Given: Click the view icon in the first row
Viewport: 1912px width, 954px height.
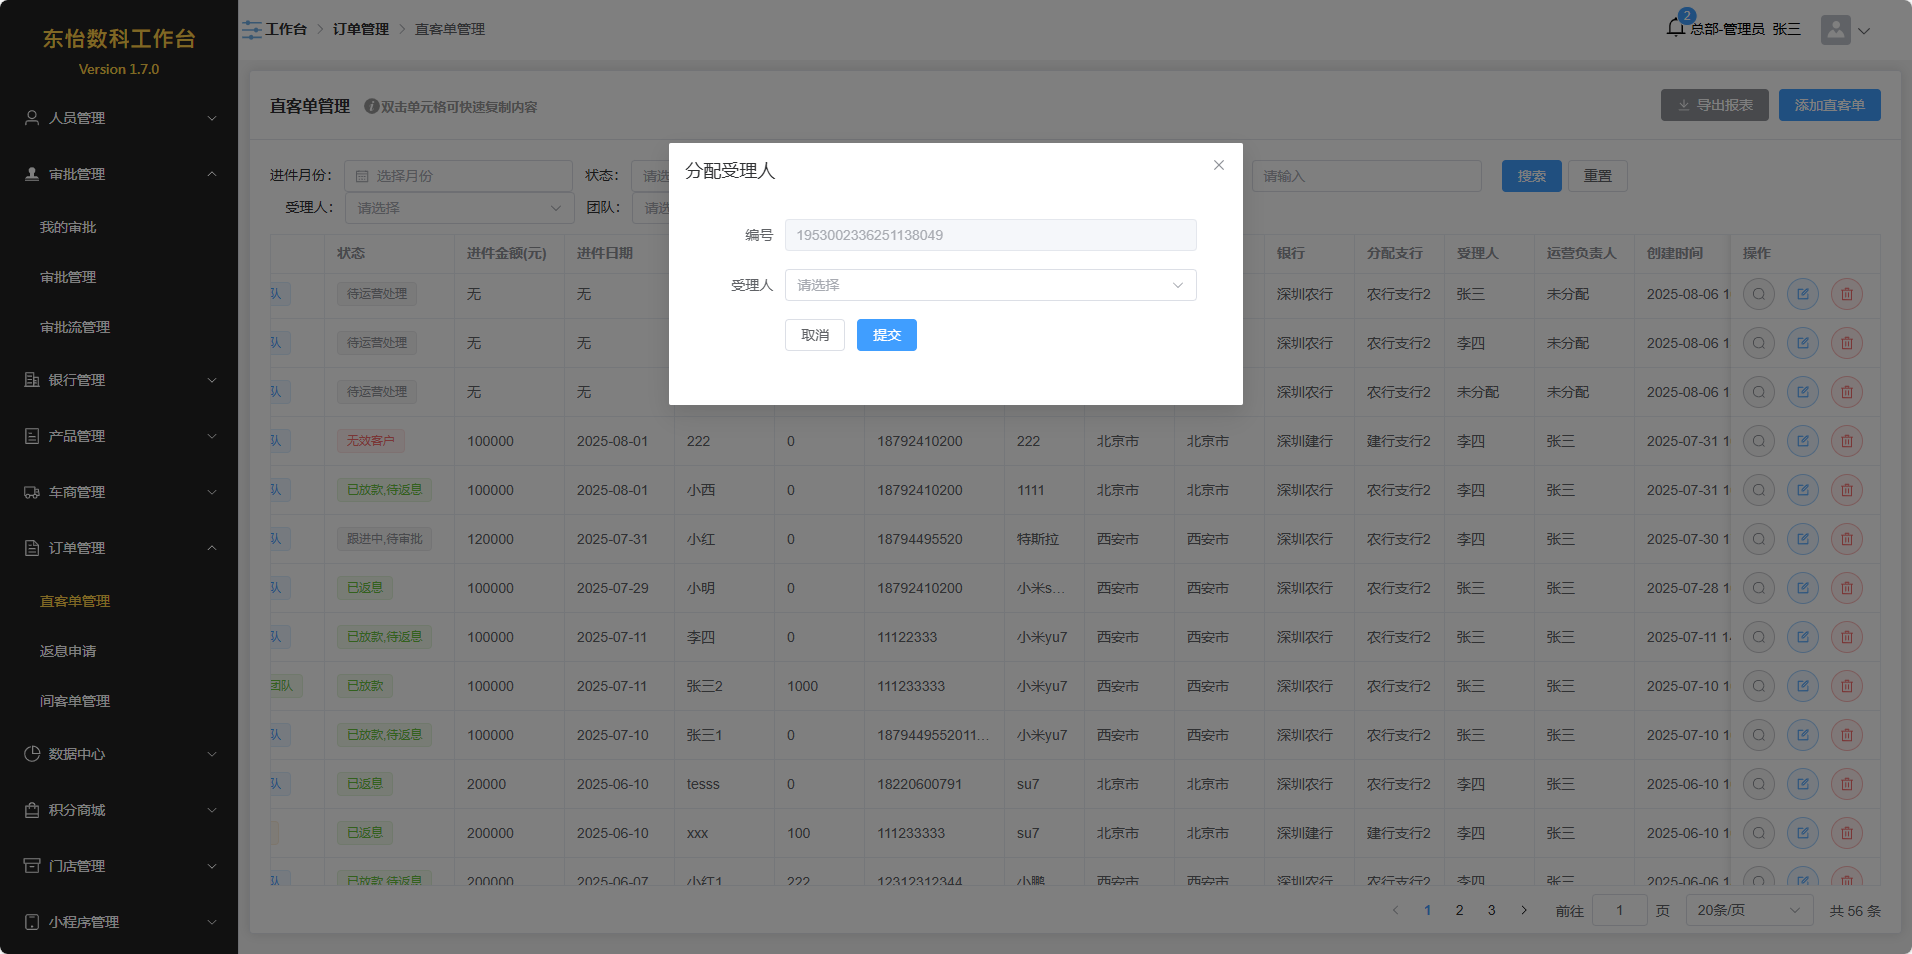Looking at the screenshot, I should tap(1758, 294).
